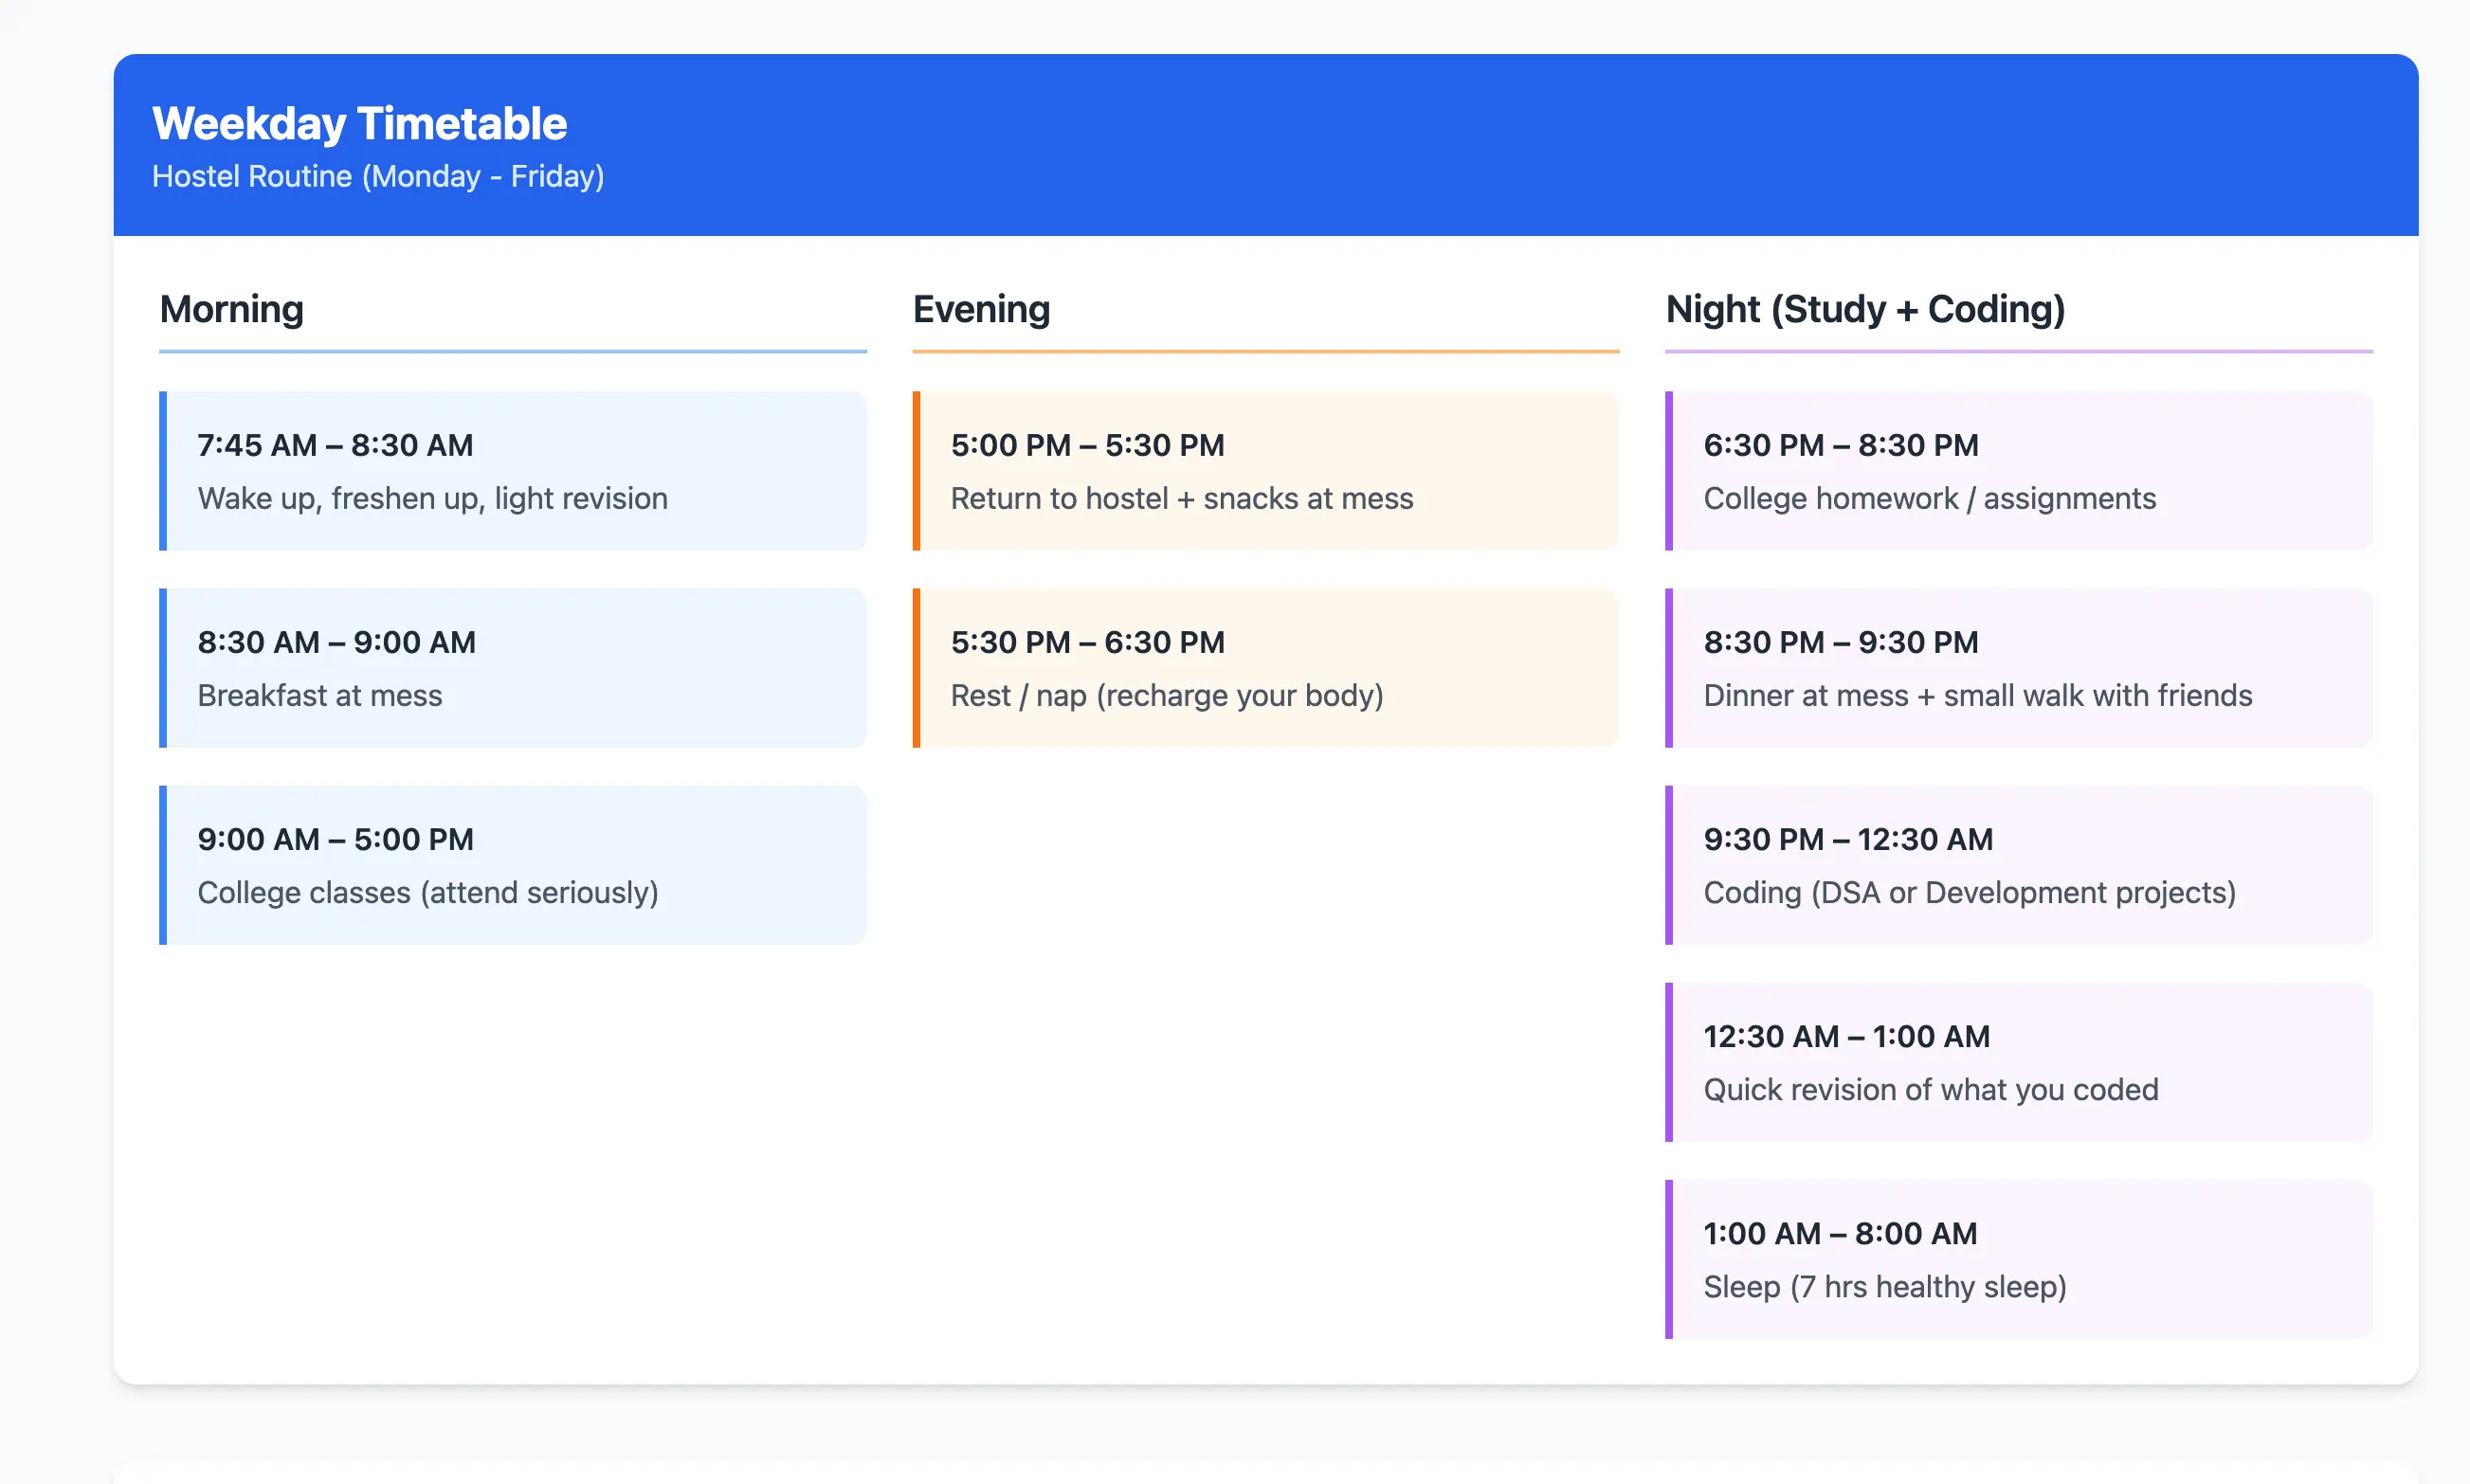Select Rest / nap (recharge your body)

coord(1166,695)
